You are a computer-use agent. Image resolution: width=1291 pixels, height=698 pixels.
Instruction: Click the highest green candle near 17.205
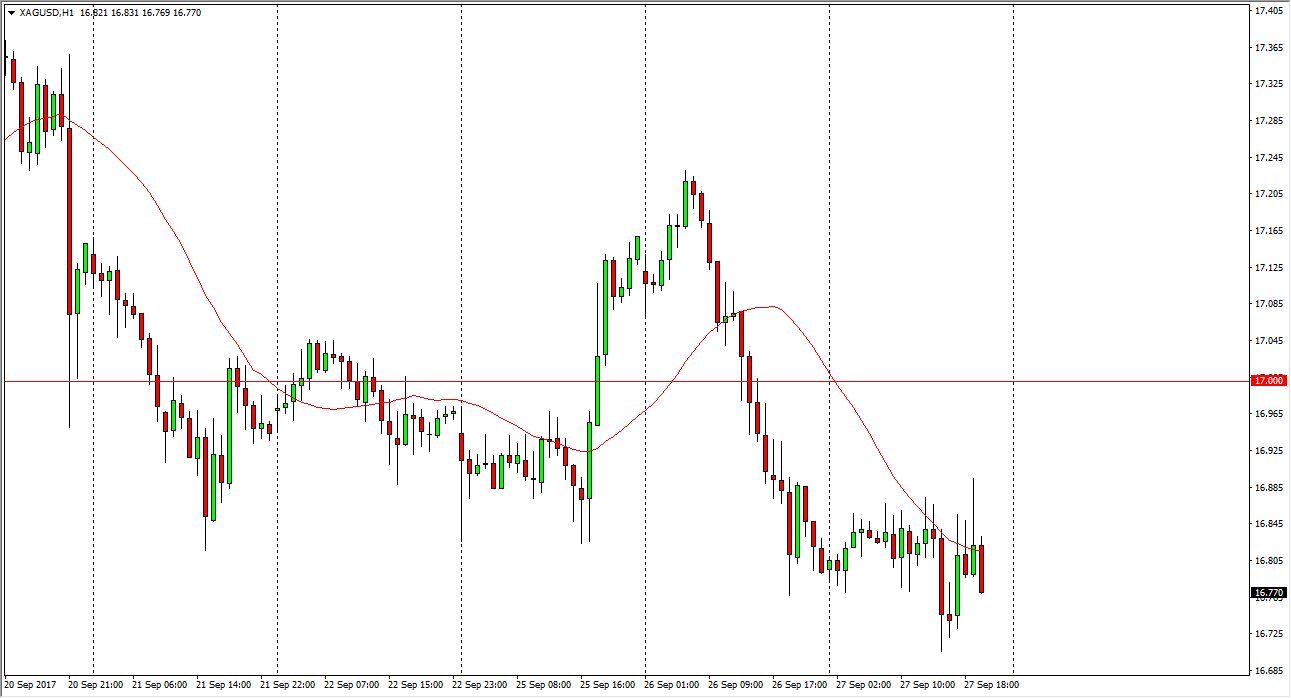coord(686,203)
